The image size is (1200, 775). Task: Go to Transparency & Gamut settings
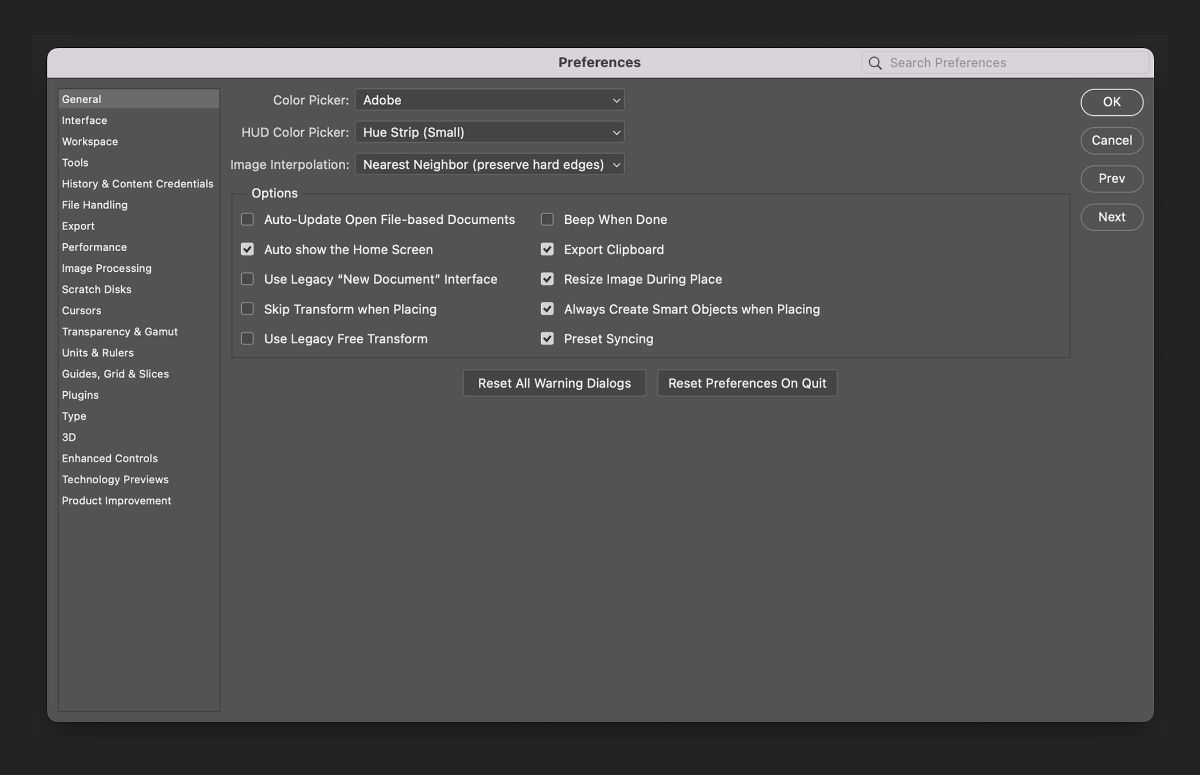click(x=120, y=331)
